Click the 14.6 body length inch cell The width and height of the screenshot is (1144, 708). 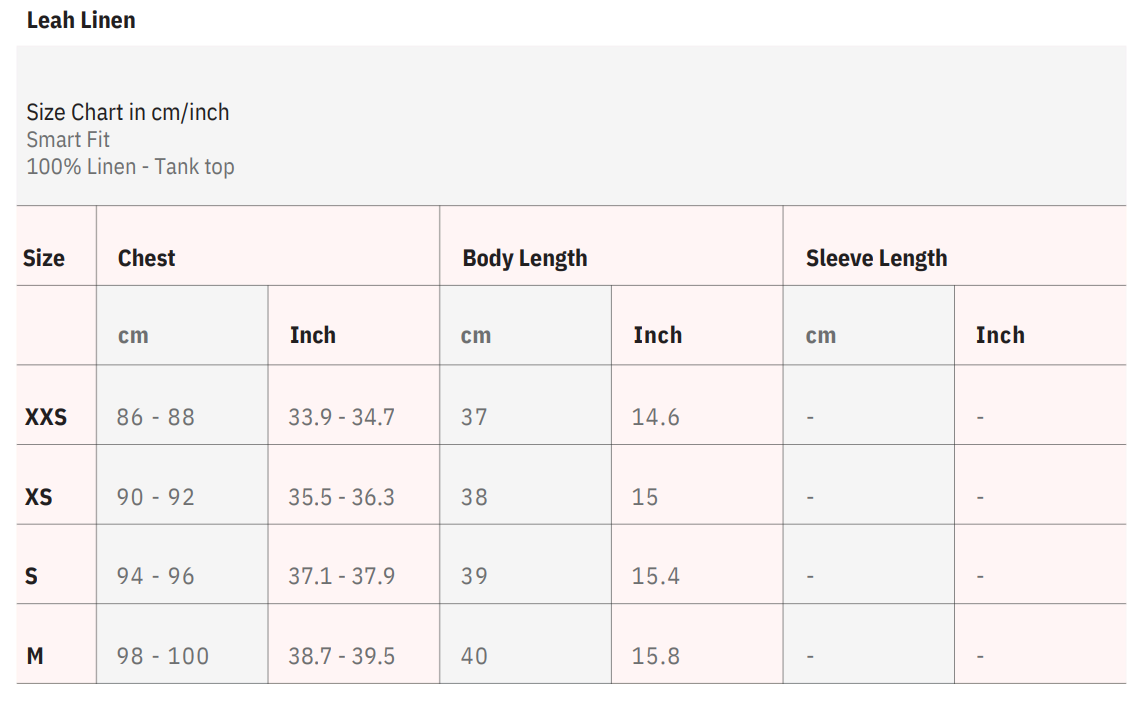[x=656, y=417]
